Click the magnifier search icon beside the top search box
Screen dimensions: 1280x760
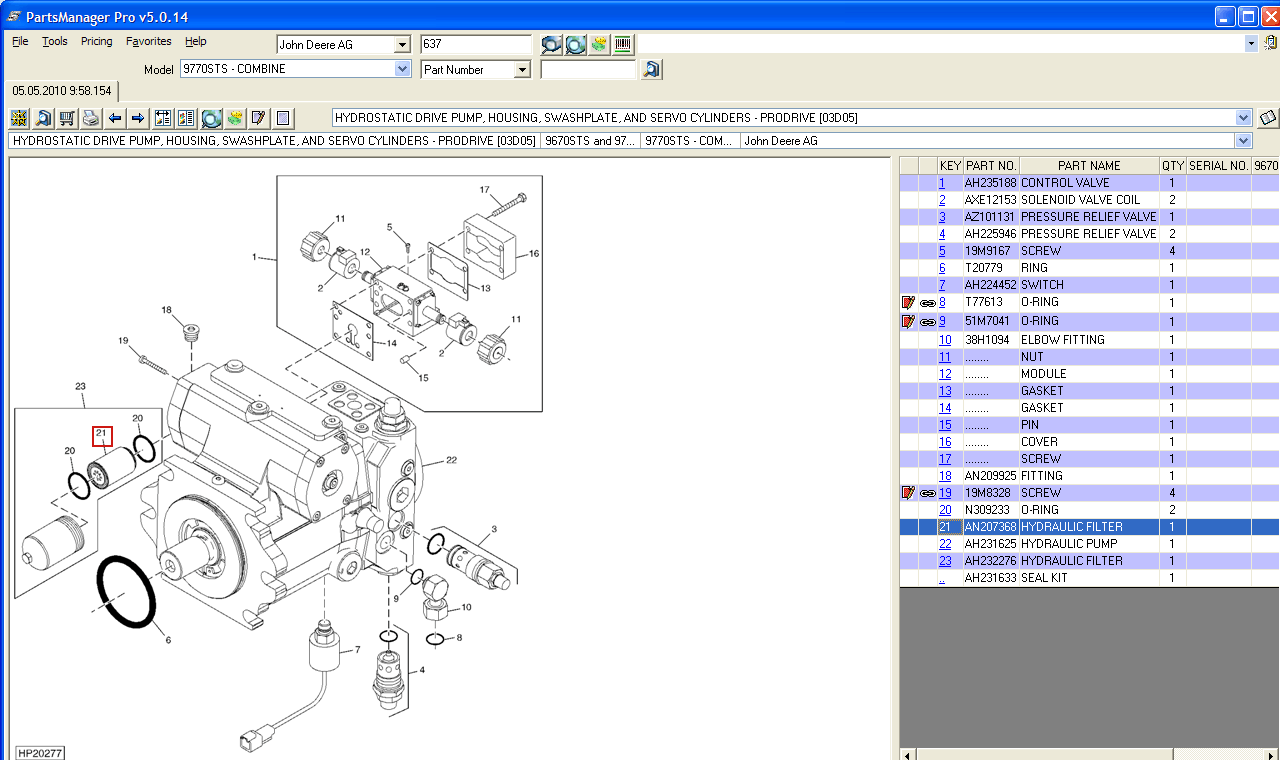551,44
